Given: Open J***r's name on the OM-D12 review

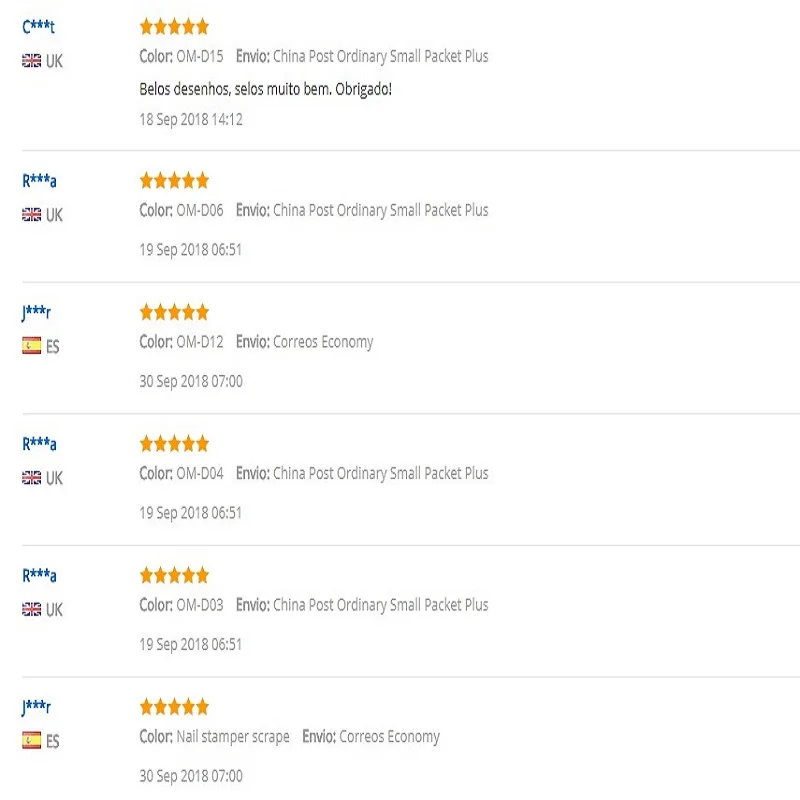Looking at the screenshot, I should (x=36, y=312).
